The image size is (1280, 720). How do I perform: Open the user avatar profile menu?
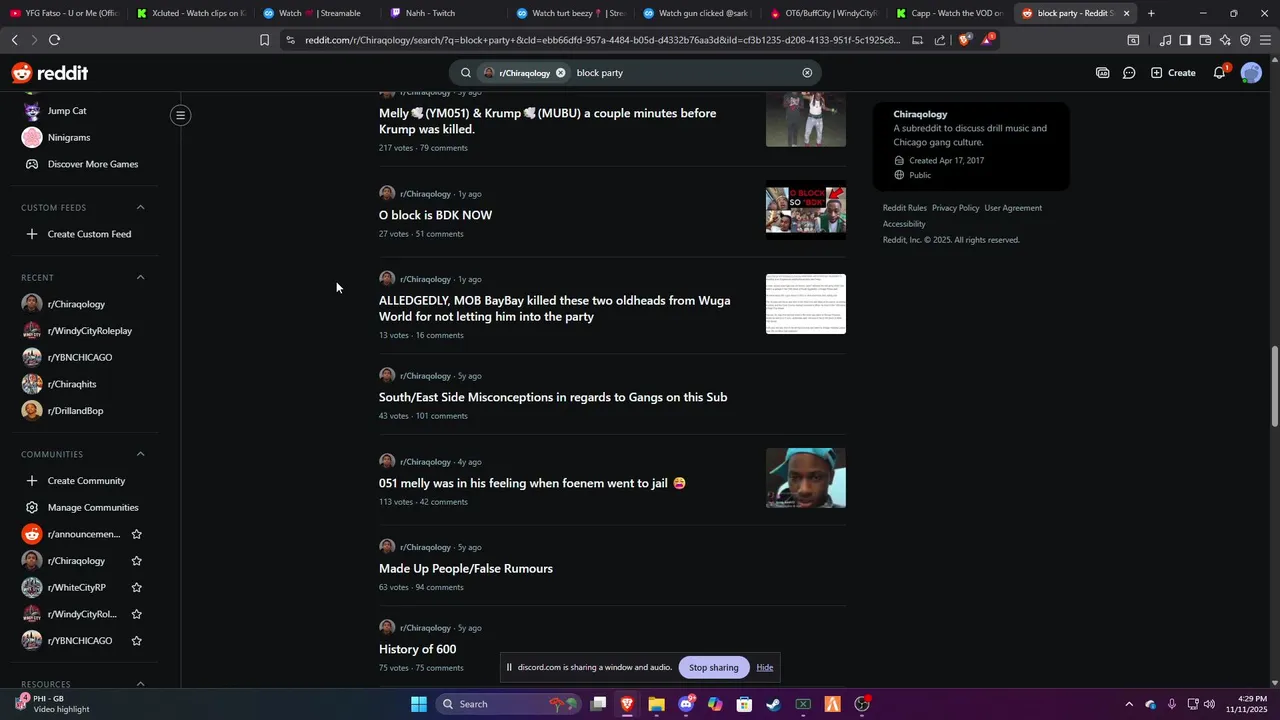1251,73
